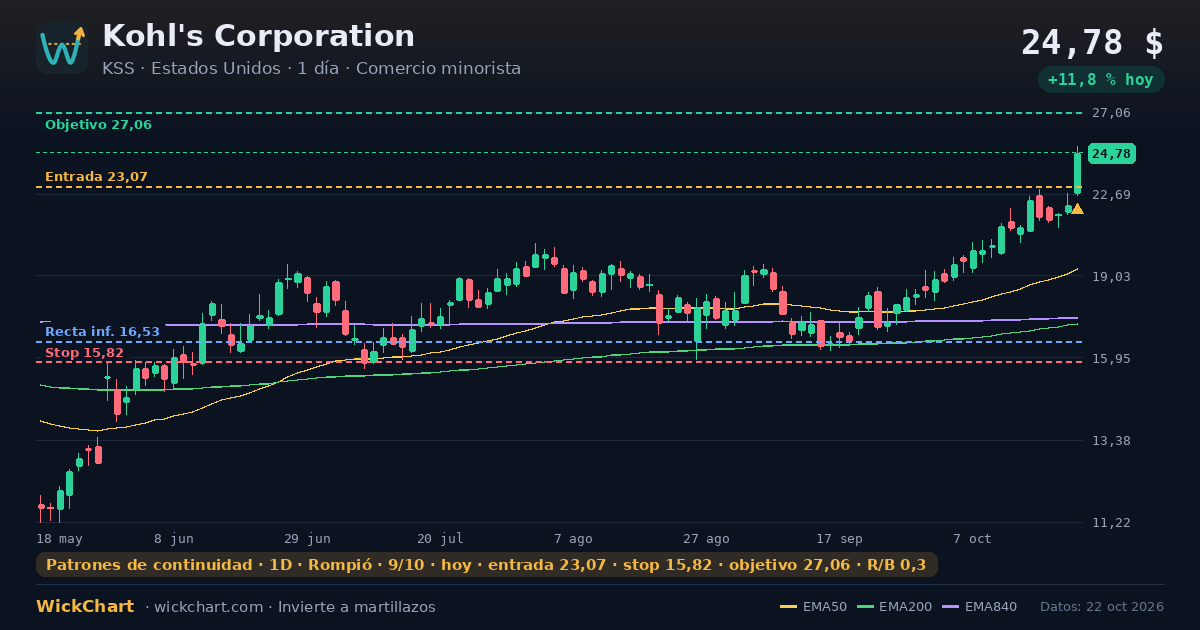This screenshot has height=630, width=1200.
Task: Click the green 24,78 current price tag
Action: click(x=1111, y=154)
